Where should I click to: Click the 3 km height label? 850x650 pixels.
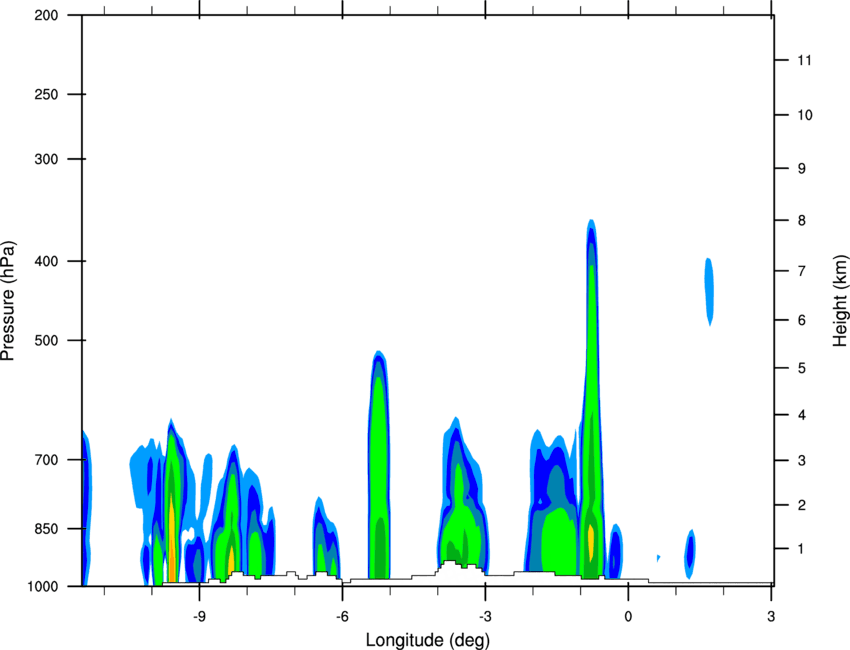(801, 461)
